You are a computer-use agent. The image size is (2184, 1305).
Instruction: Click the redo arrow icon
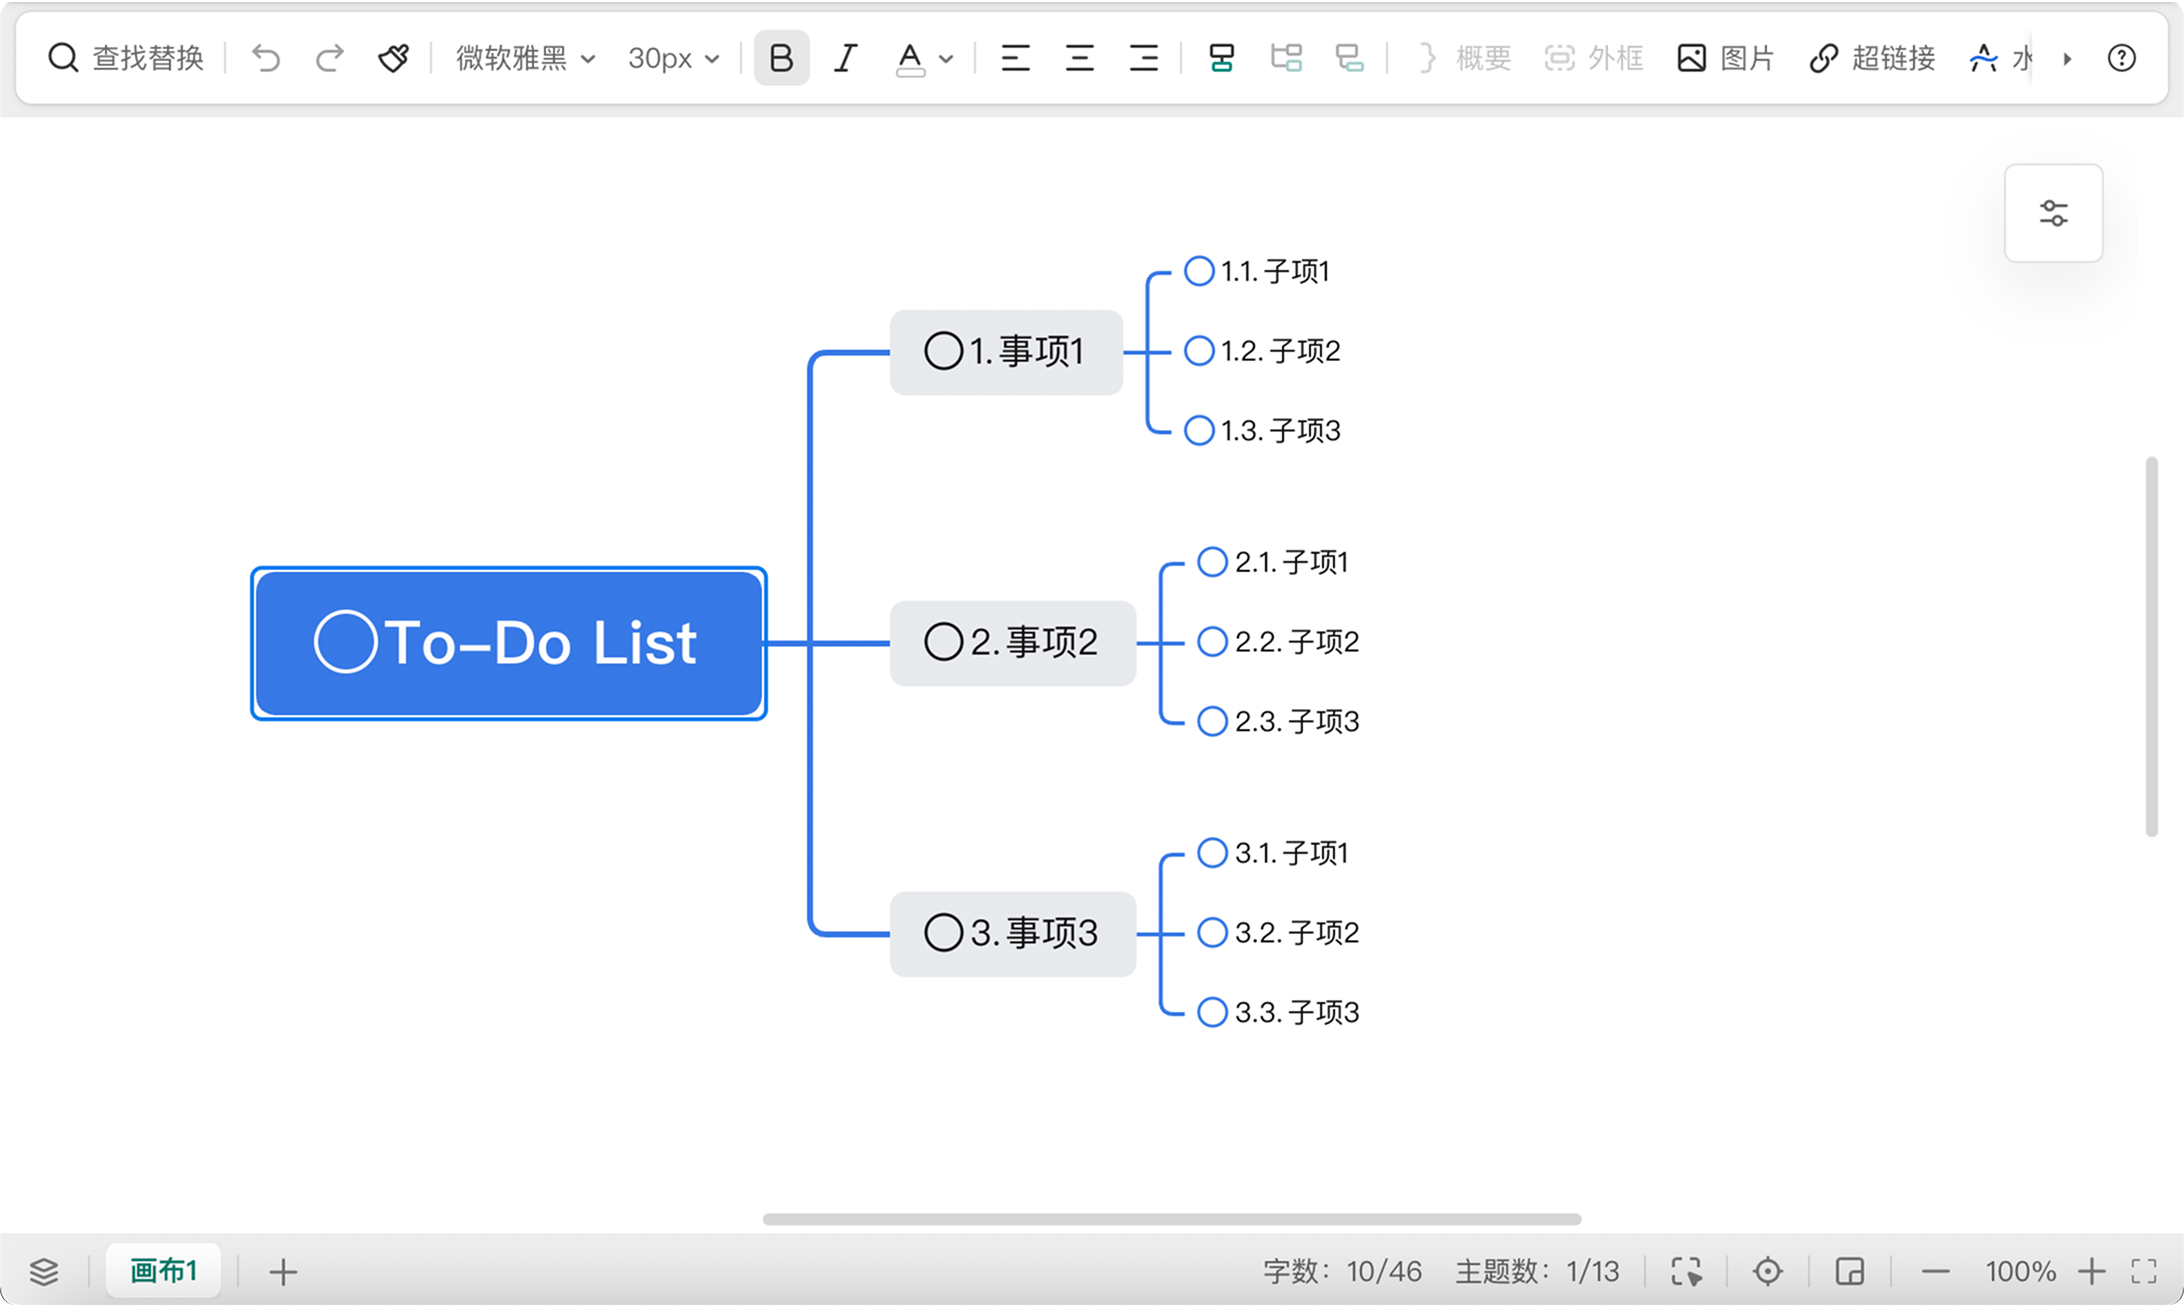(329, 58)
